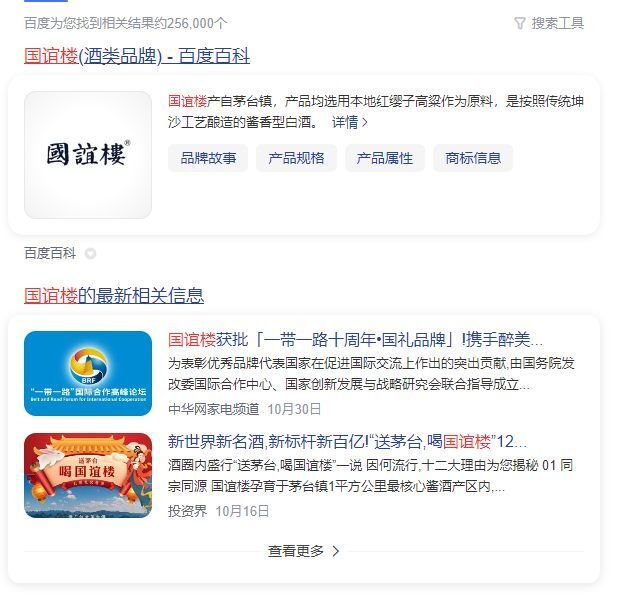
Task: Select the 品牌故事 tag
Action: click(x=208, y=158)
